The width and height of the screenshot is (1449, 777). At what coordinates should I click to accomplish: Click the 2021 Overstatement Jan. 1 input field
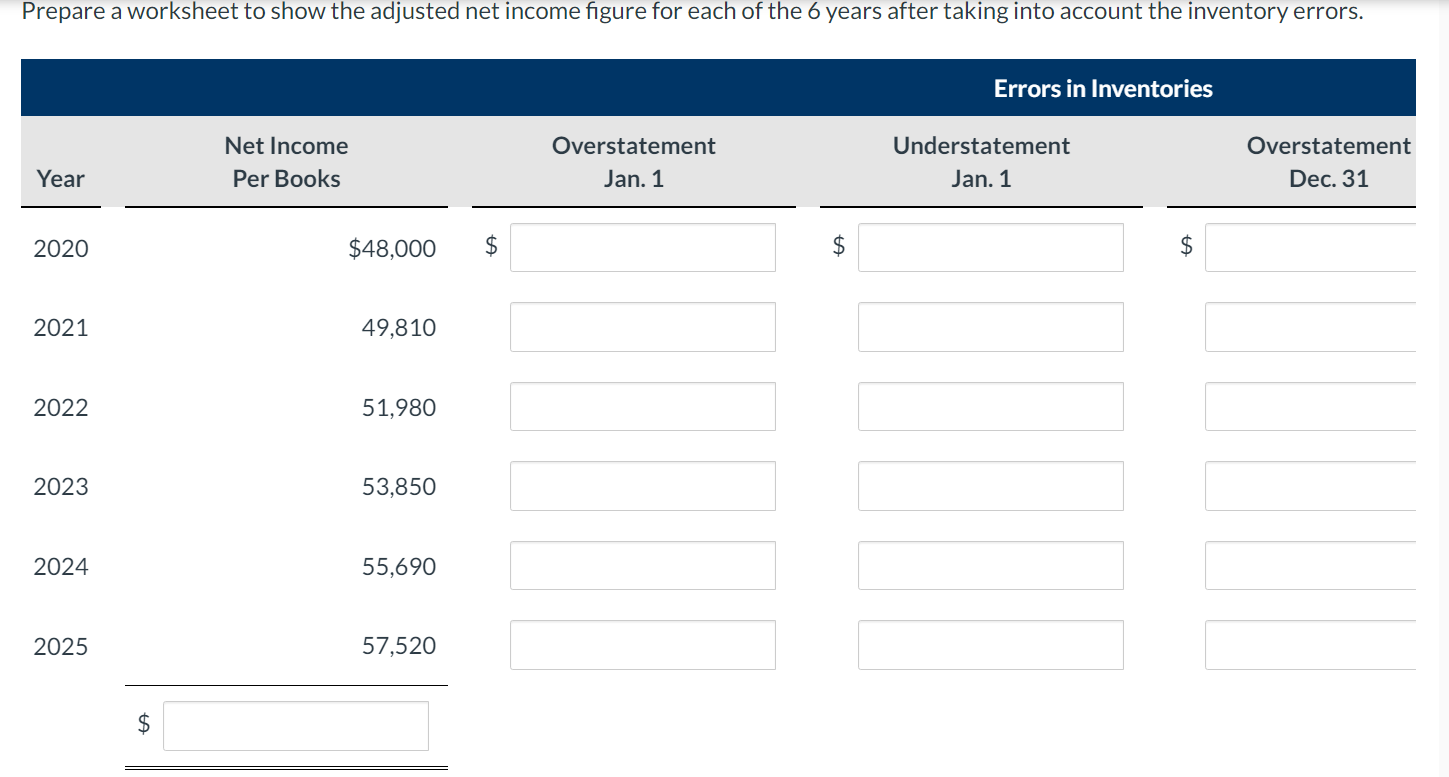pyautogui.click(x=643, y=327)
